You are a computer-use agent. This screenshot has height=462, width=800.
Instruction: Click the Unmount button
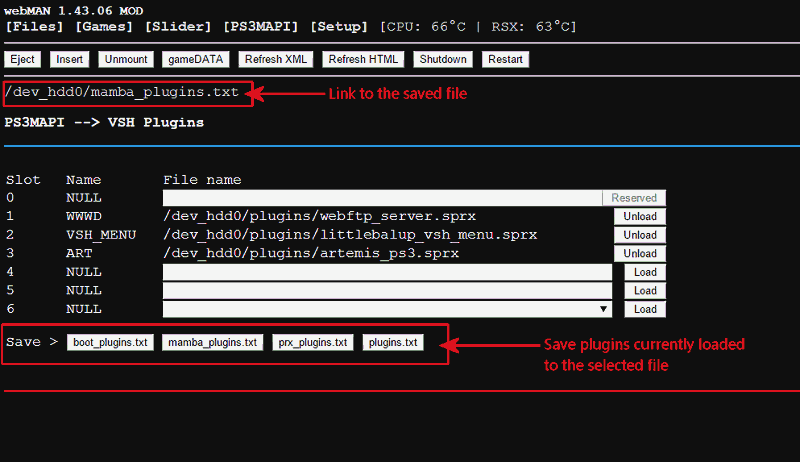pyautogui.click(x=126, y=59)
